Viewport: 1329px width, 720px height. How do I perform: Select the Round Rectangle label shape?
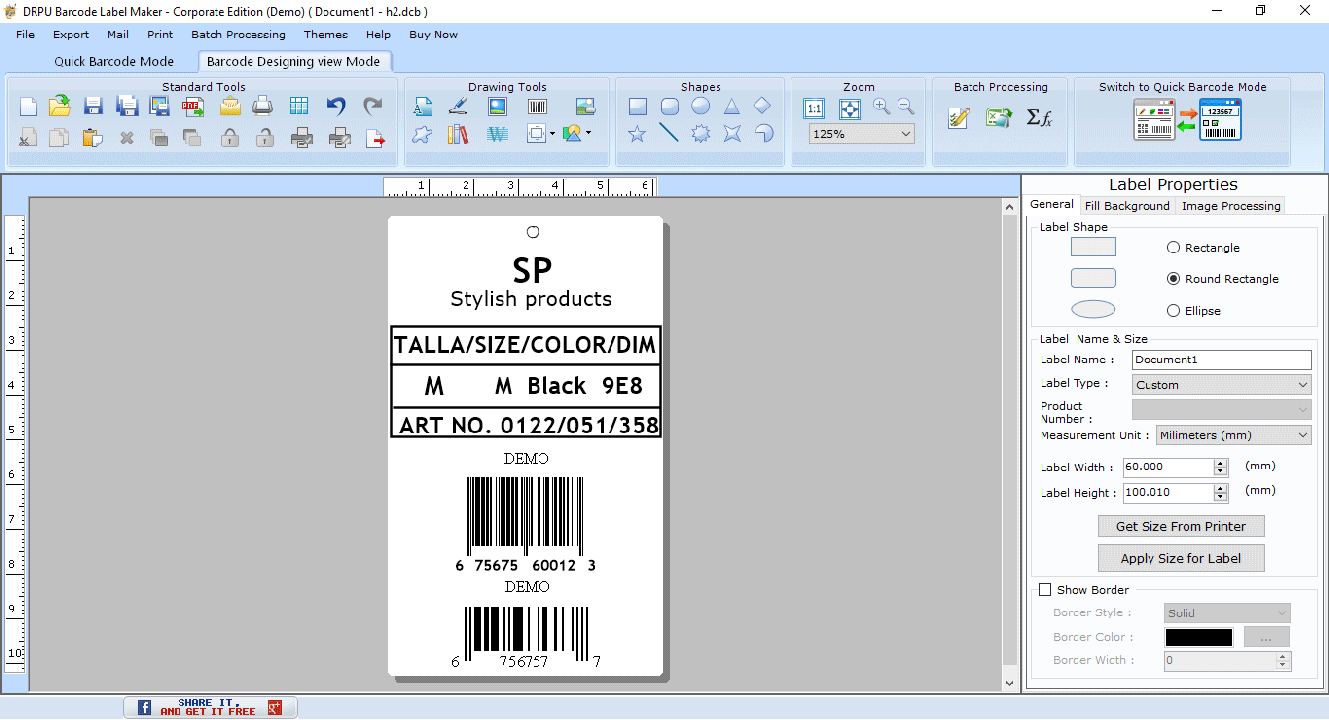[x=1172, y=279]
